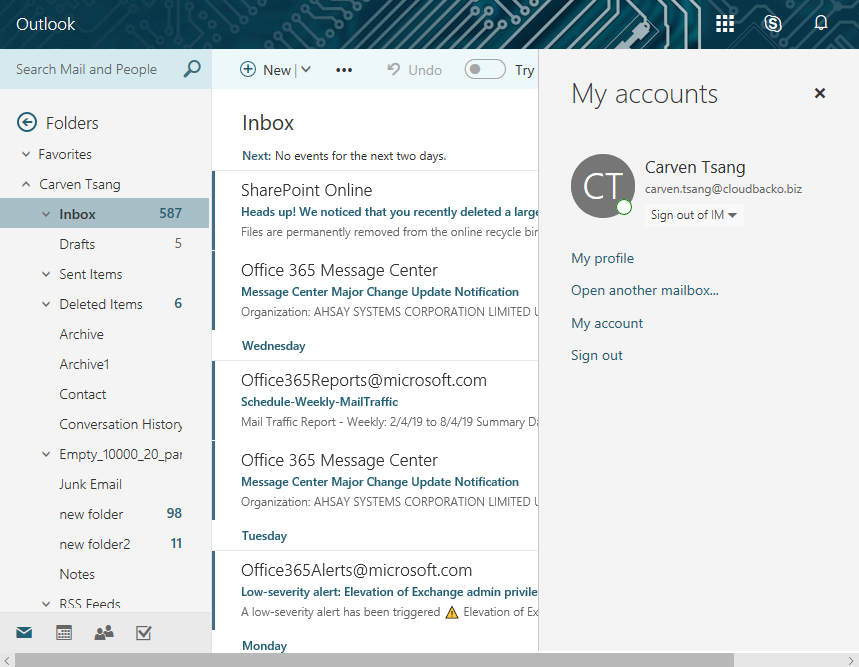Open the Sign out of IM dropdown
The image size is (859, 667).
(x=694, y=215)
